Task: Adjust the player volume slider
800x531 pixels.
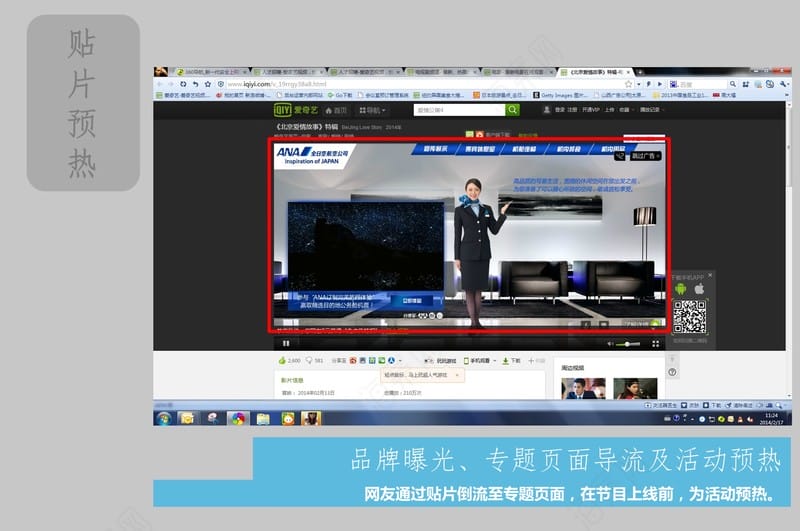Action: pos(628,344)
